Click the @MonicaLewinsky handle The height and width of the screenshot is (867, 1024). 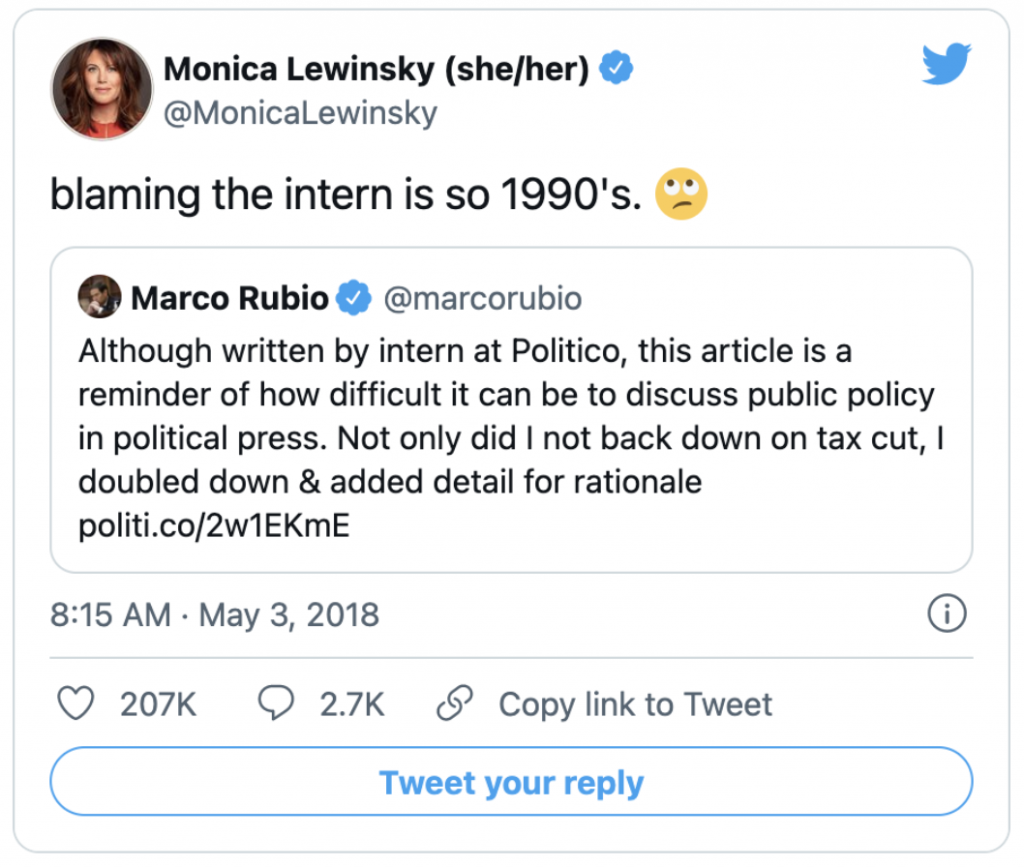coord(300,113)
